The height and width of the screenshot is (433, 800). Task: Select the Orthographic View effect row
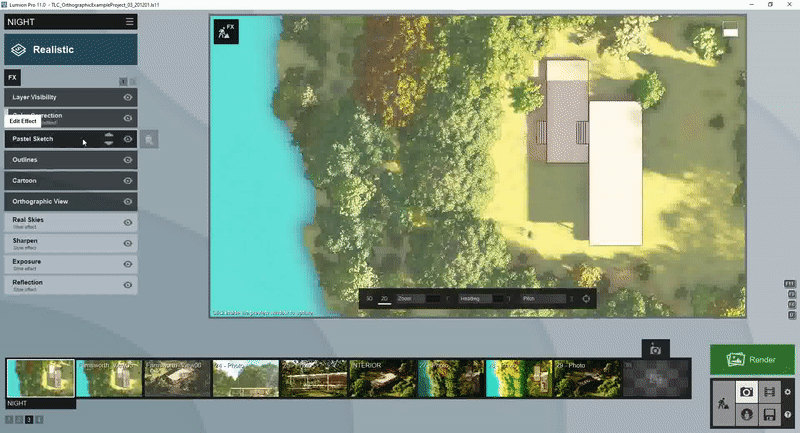tap(71, 202)
